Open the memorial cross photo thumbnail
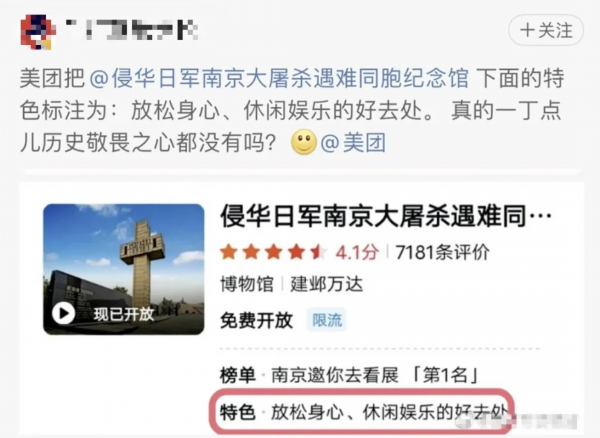This screenshot has height=438, width=600. tap(124, 269)
